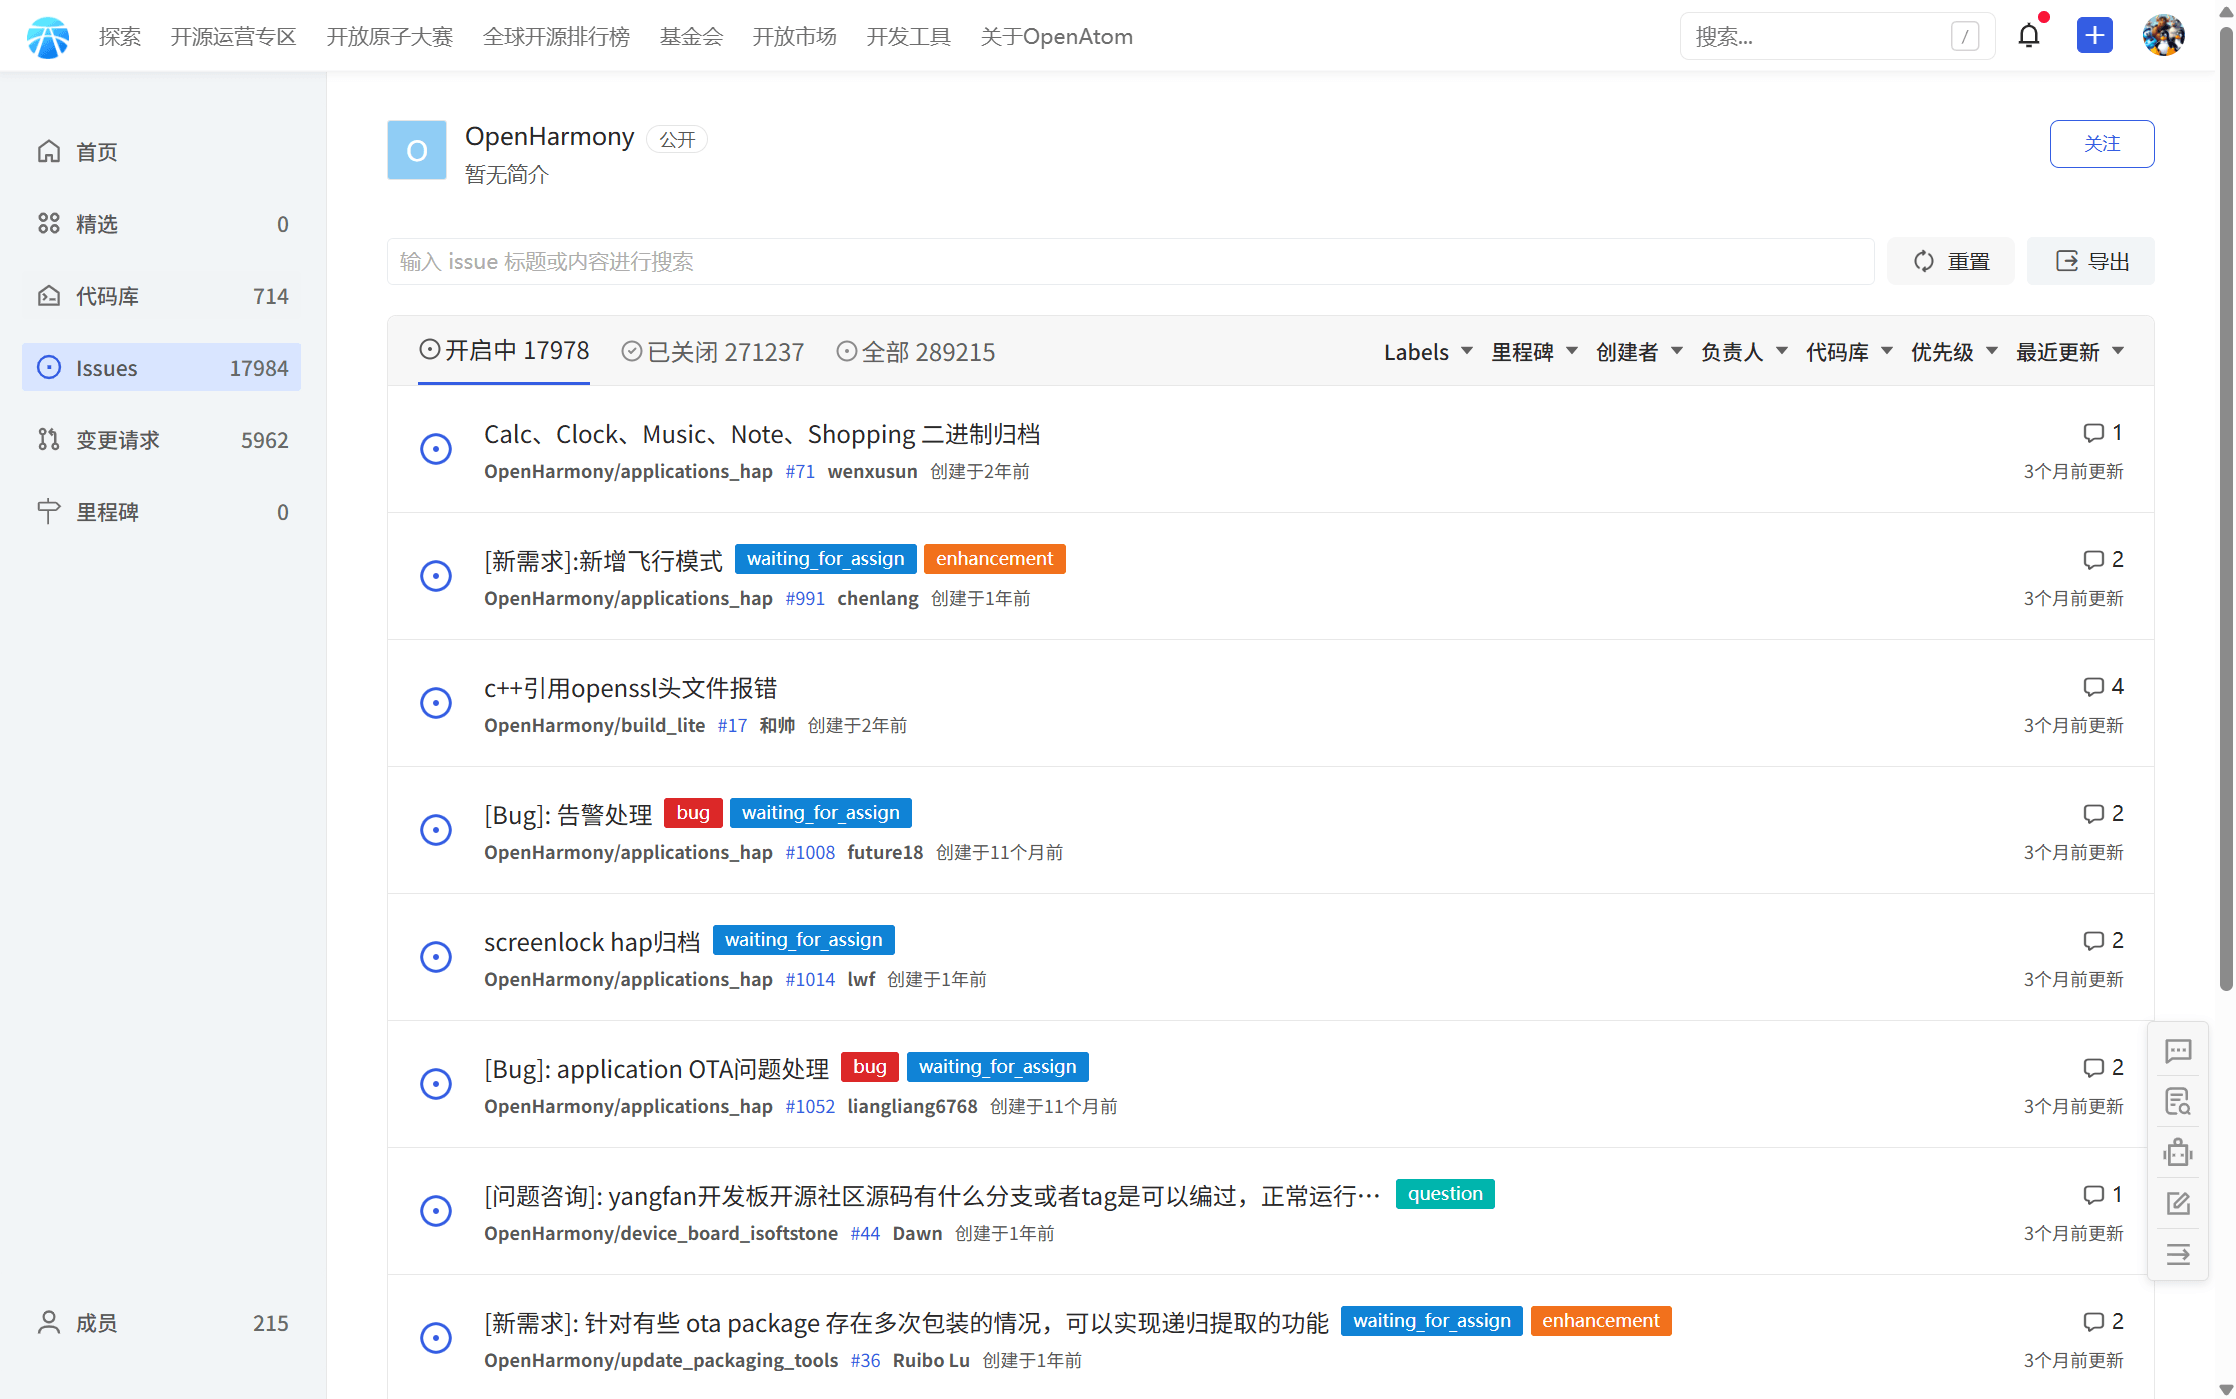Switch to 全部 289215 tab
The image size is (2236, 1399).
[916, 352]
